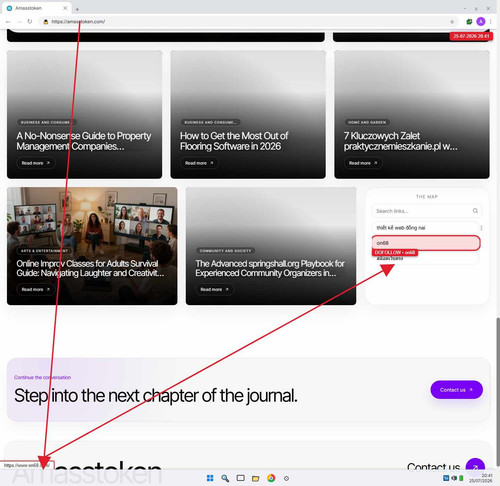500x486 pixels.
Task: Open '7 Kluczowych Zalet' article title
Action: click(400, 141)
